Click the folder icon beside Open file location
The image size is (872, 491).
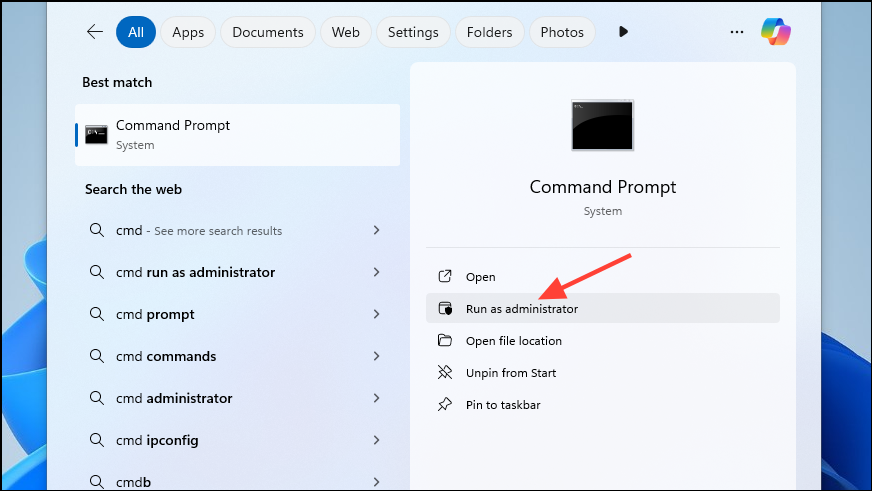tap(445, 340)
